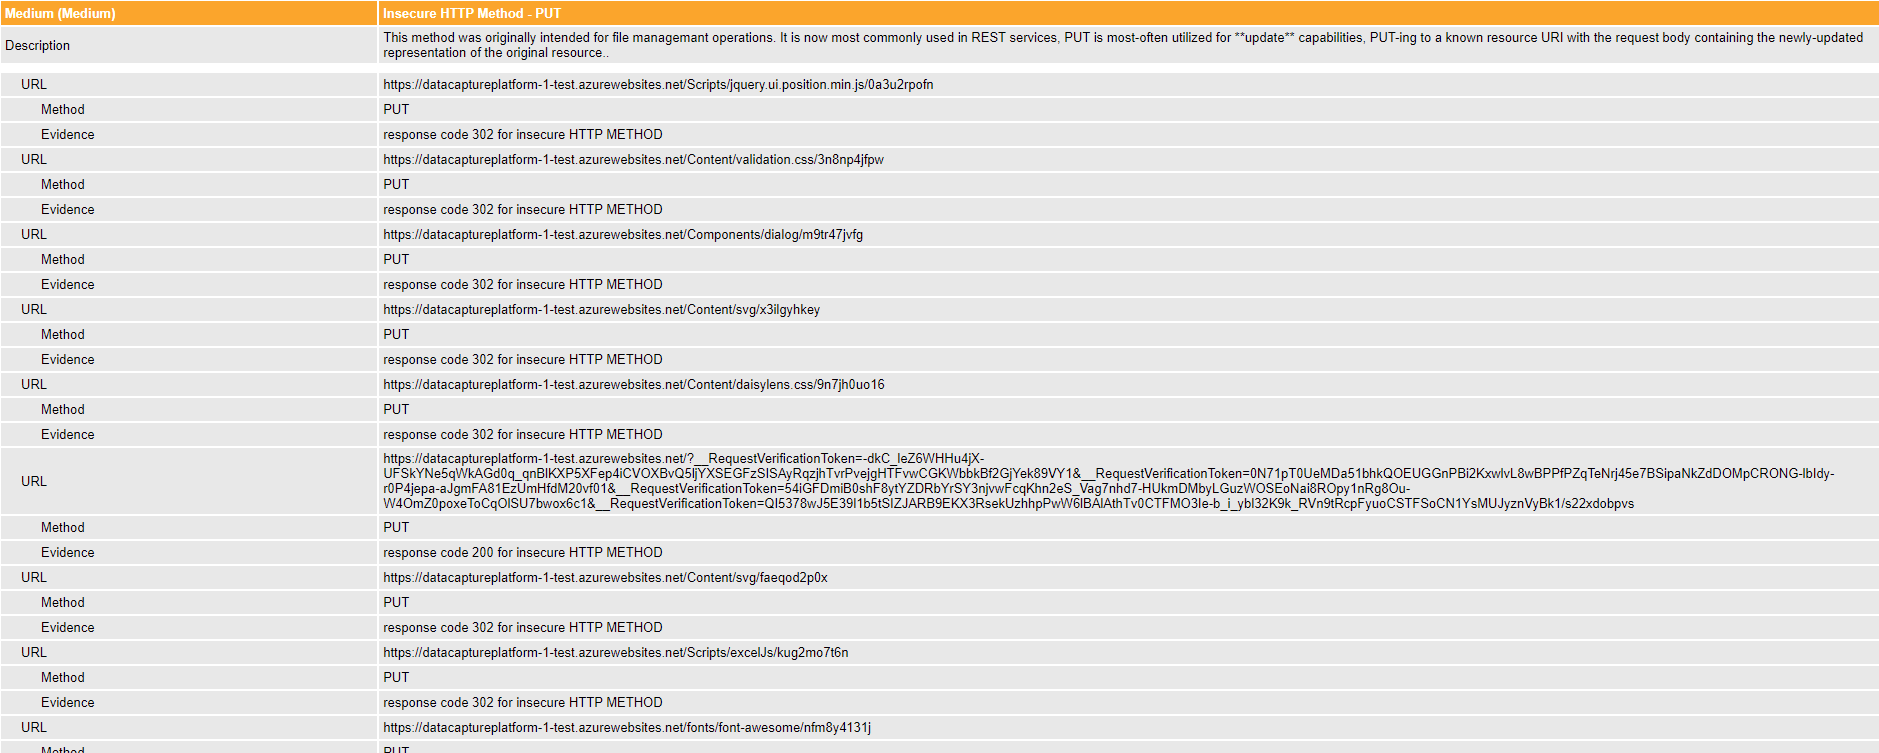1879x753 pixels.
Task: Click URL label beside RequestVerificationToken link
Action: (x=34, y=482)
